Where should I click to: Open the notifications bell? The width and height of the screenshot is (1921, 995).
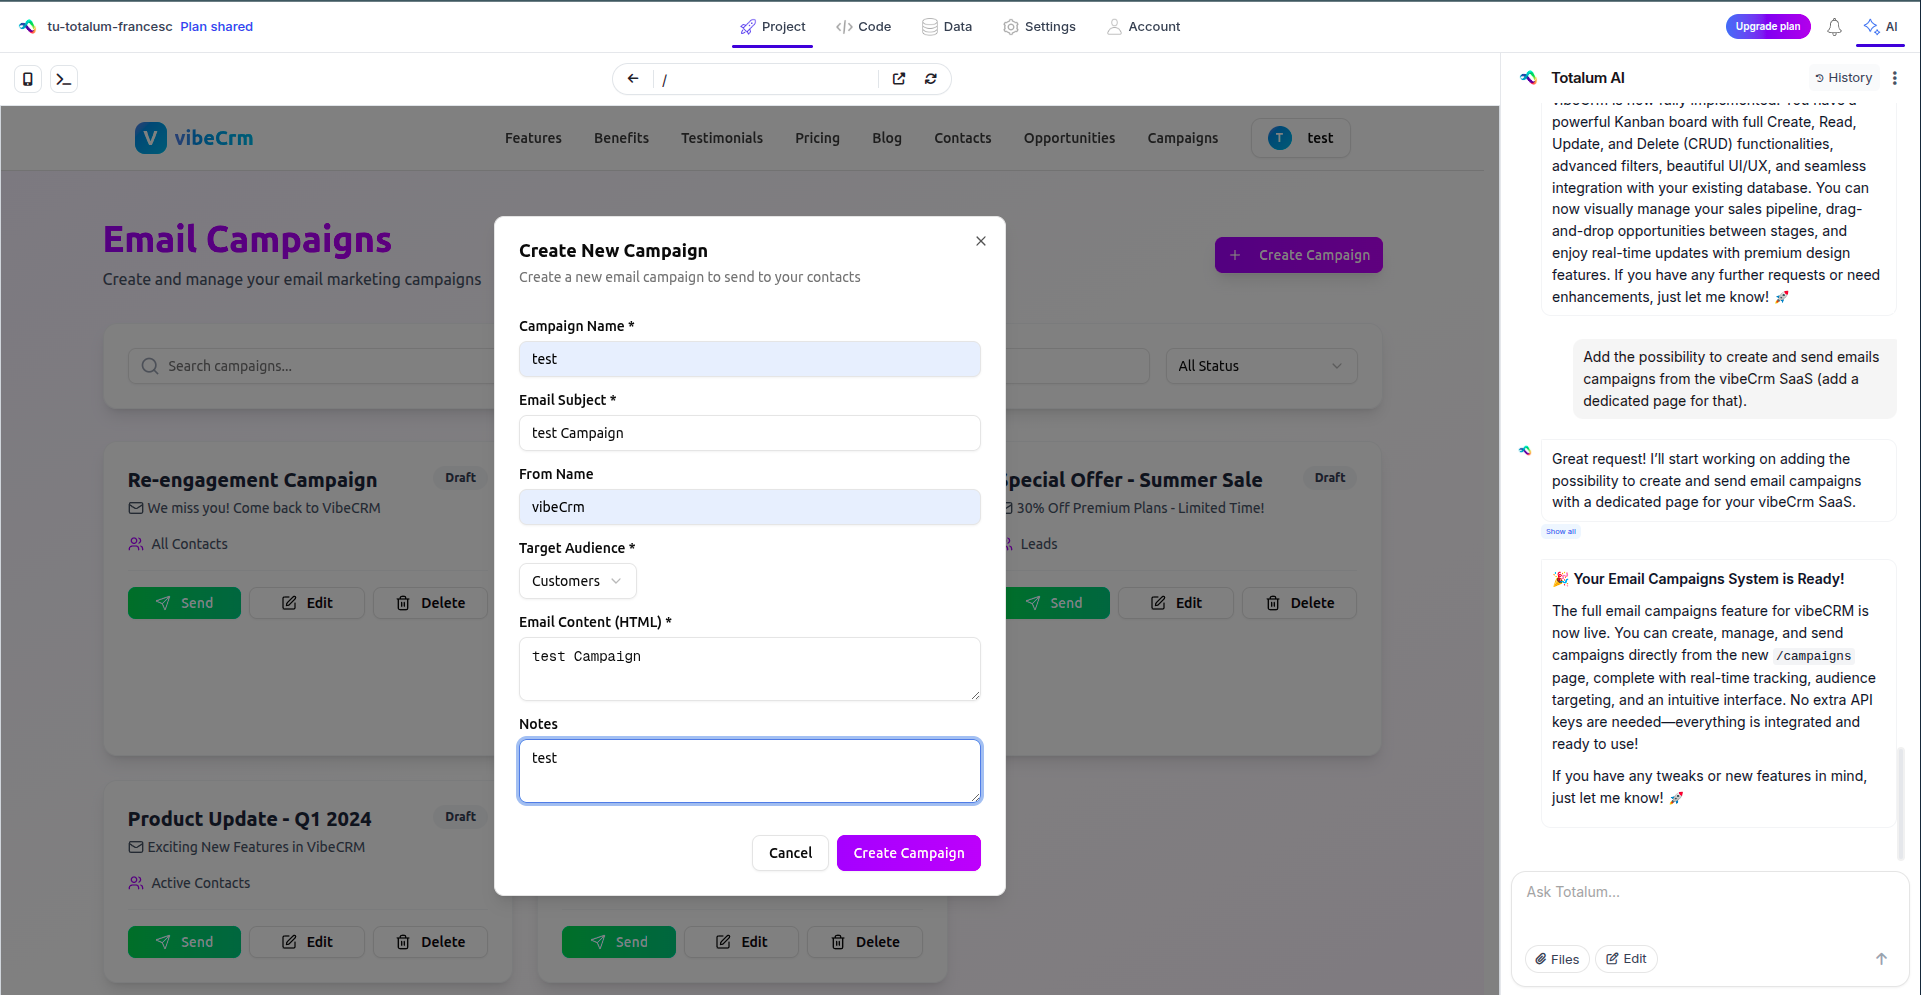tap(1834, 27)
